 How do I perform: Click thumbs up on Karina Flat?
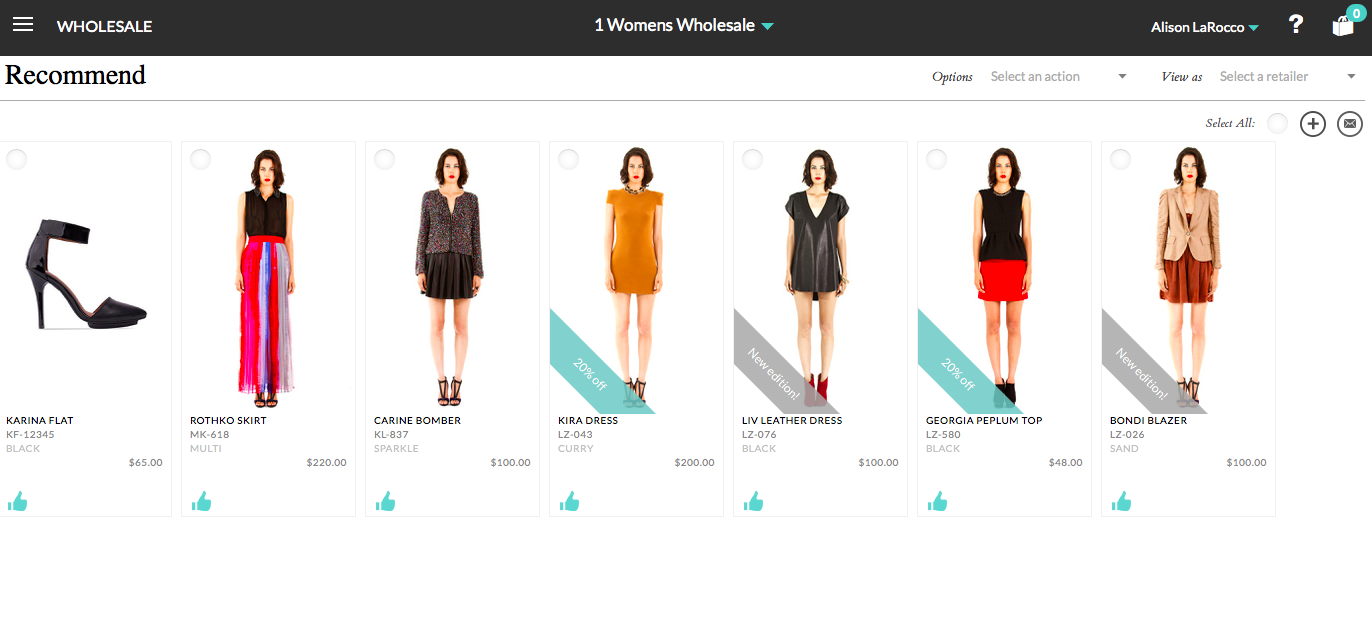pyautogui.click(x=17, y=500)
